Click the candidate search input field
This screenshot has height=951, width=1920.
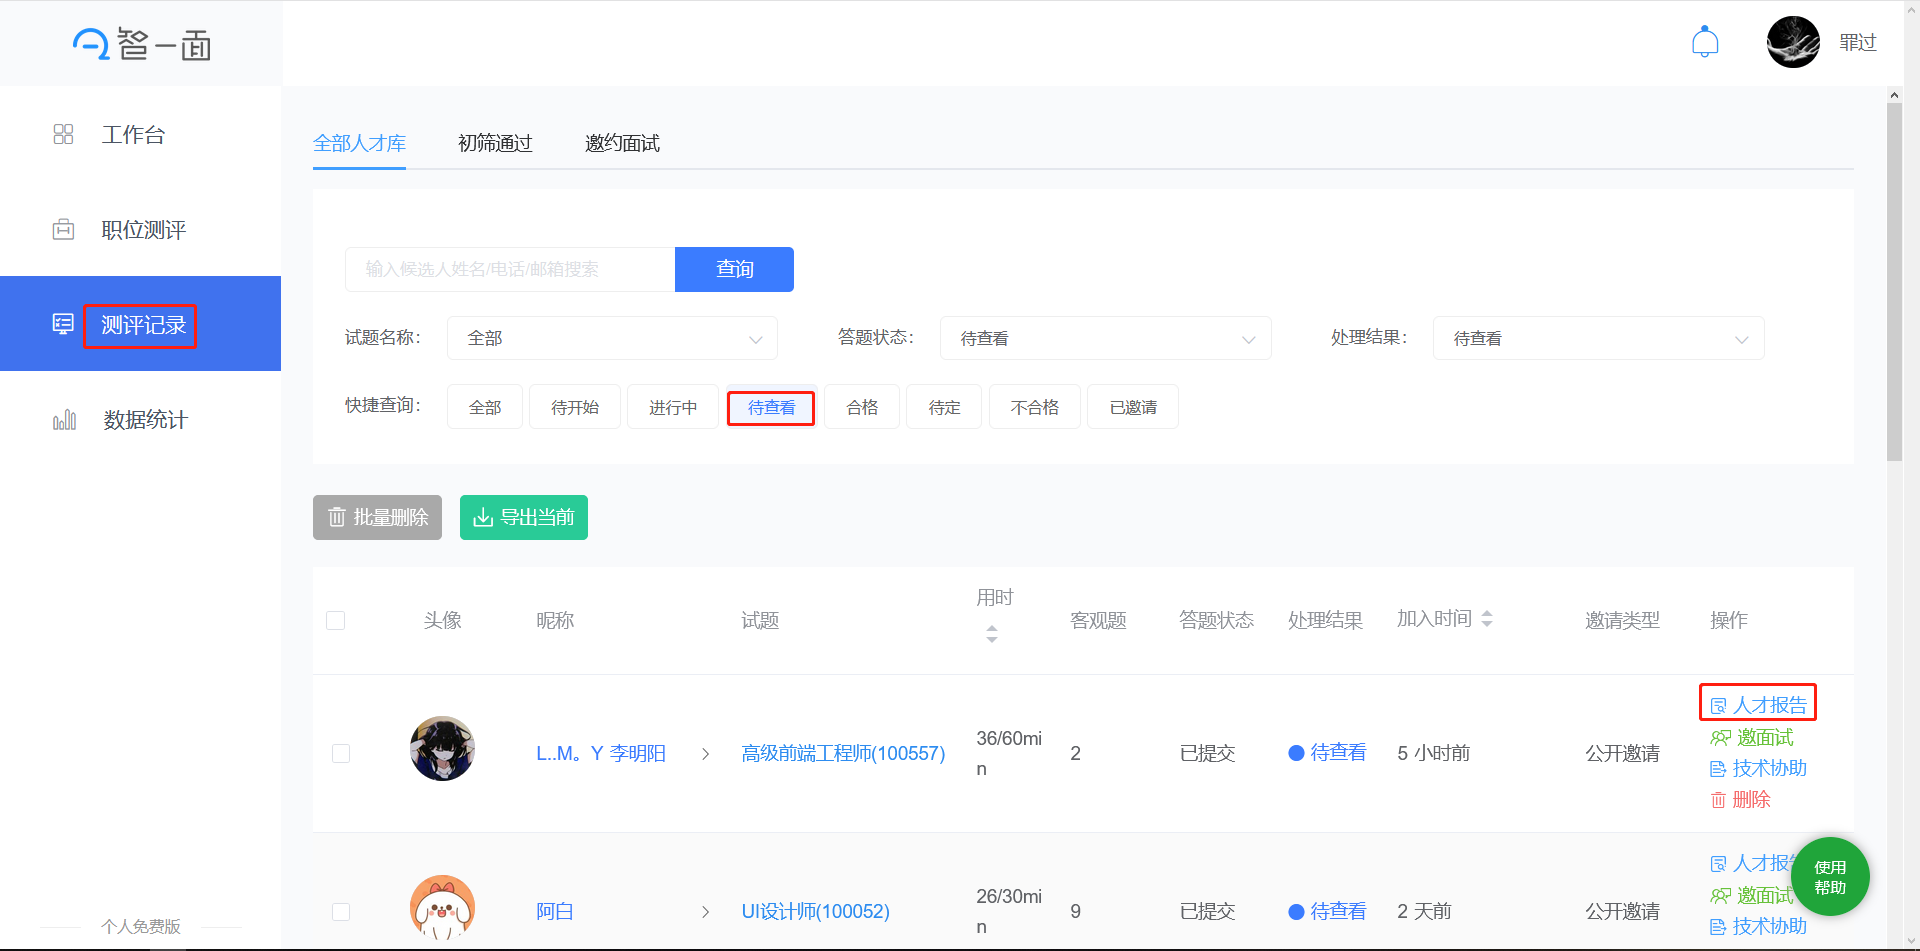510,269
